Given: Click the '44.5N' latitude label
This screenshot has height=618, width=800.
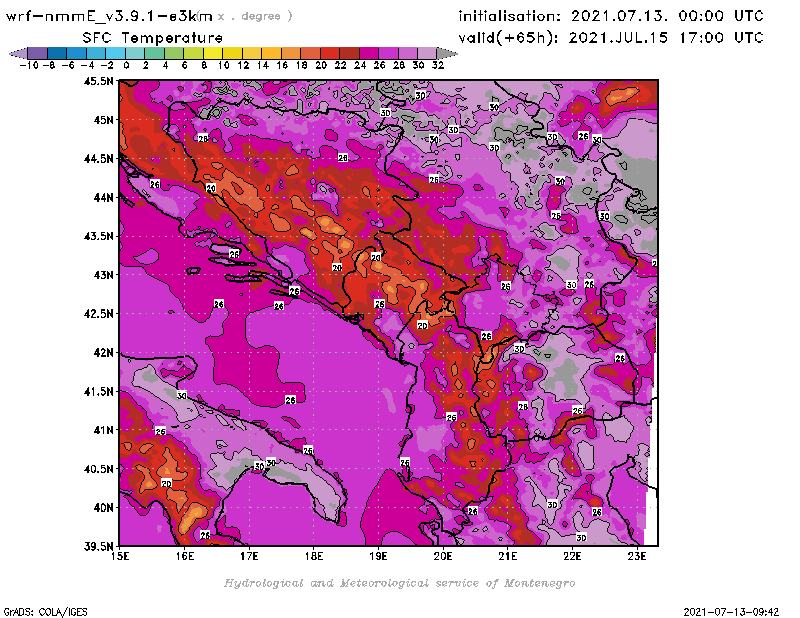Looking at the screenshot, I should pos(98,159).
